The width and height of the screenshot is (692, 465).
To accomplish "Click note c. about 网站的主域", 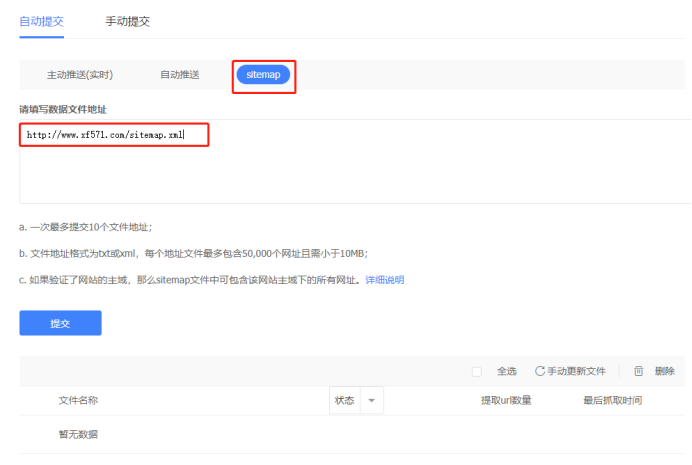I will click(x=192, y=280).
